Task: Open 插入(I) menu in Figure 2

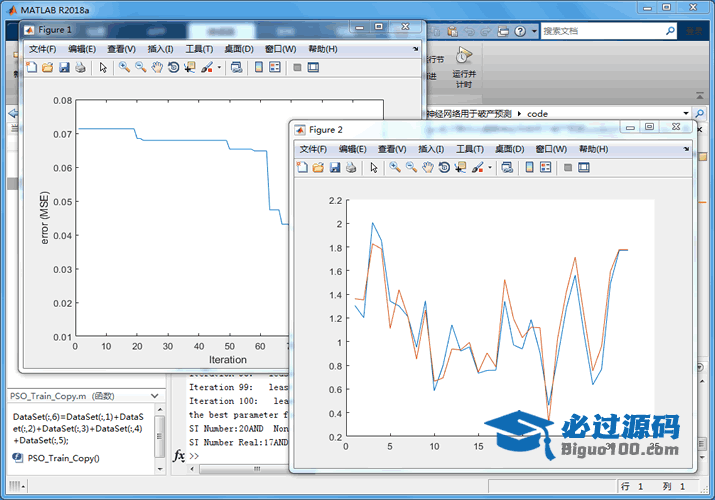Action: pos(431,149)
